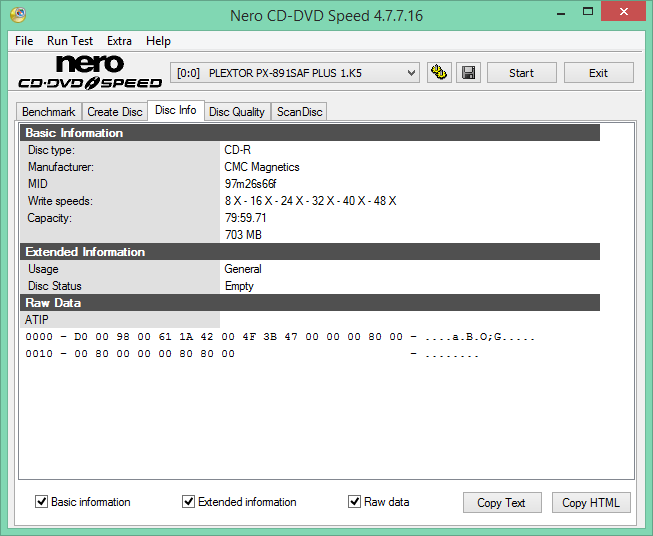Click the Start button
The height and width of the screenshot is (536, 653).
521,73
